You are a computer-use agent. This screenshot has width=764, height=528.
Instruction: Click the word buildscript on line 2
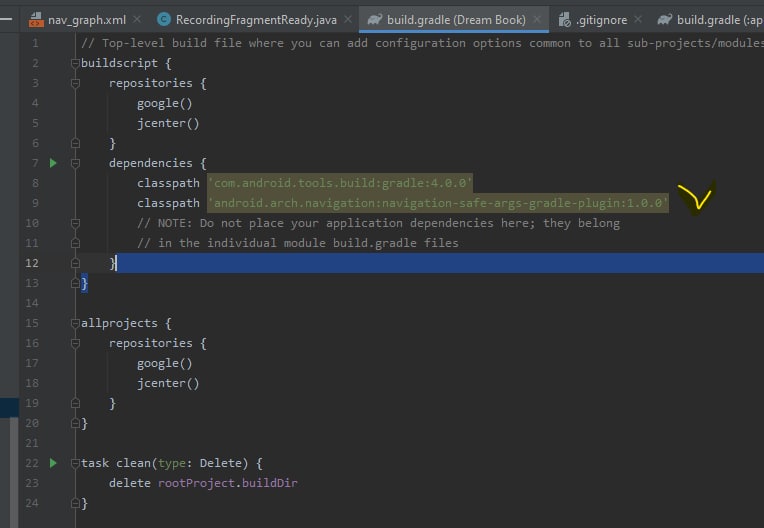coord(119,63)
